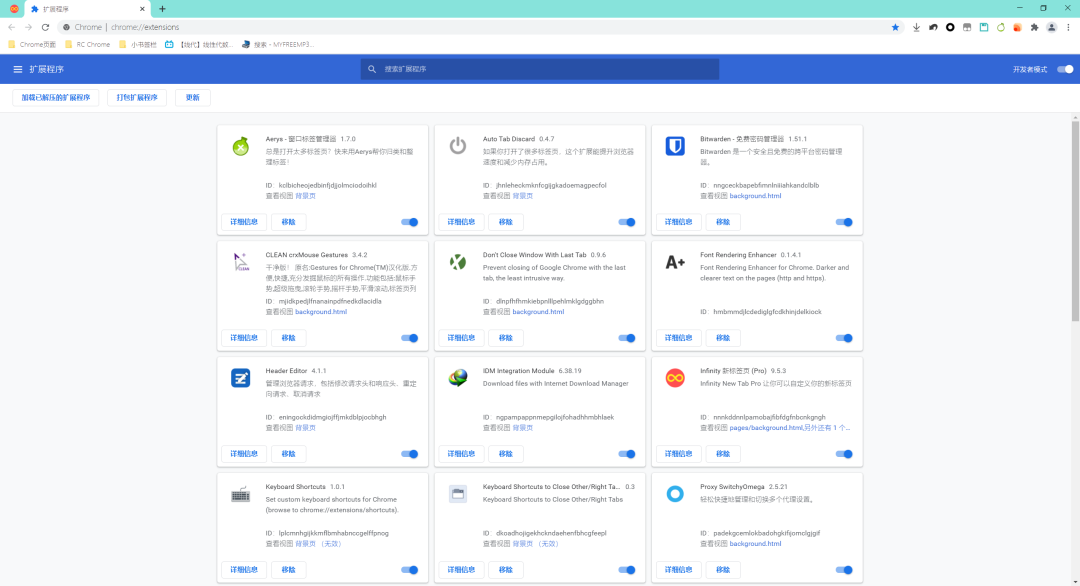Viewport: 1080px width, 586px height.
Task: Click the bookmark star in address bar
Action: tap(895, 28)
